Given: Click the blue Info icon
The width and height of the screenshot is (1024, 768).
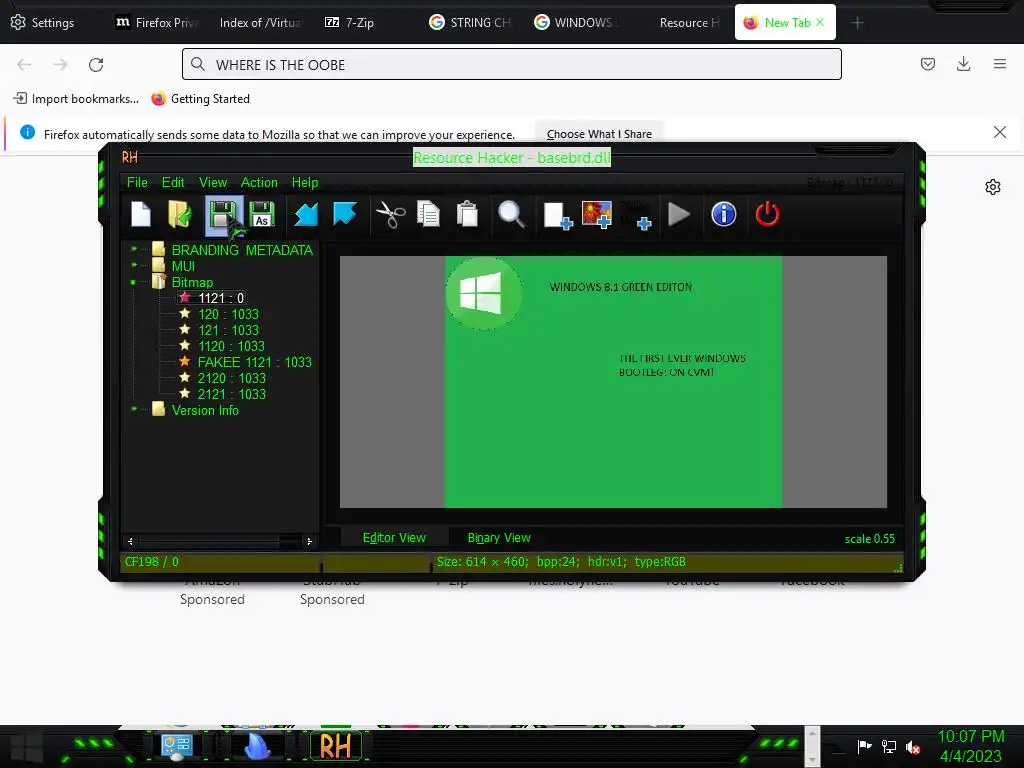Looking at the screenshot, I should coord(724,214).
